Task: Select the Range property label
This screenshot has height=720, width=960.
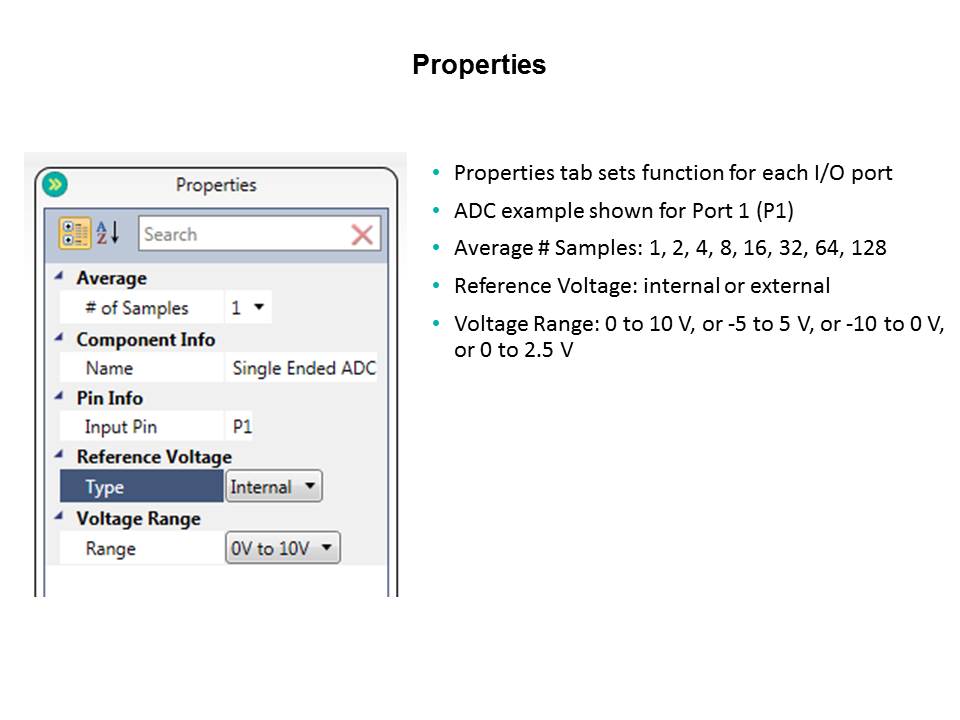Action: coord(110,549)
